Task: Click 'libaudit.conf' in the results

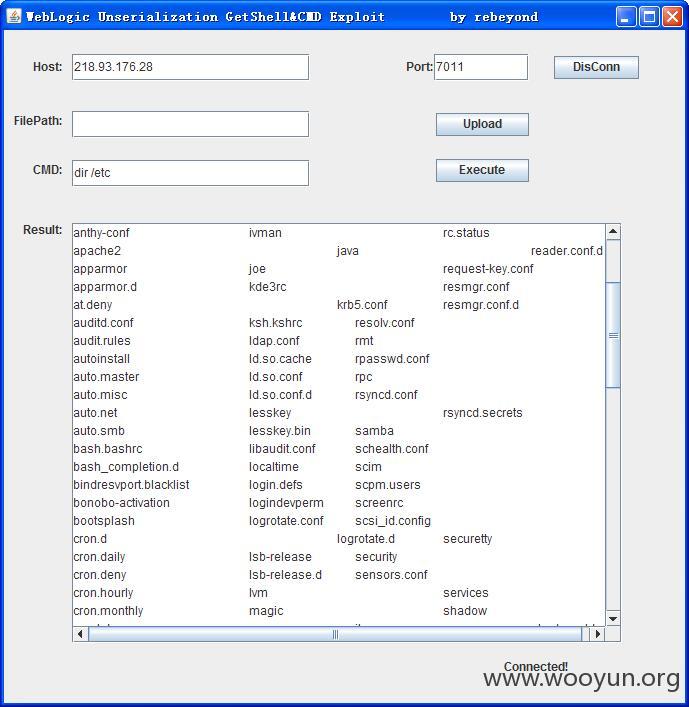Action: click(282, 449)
